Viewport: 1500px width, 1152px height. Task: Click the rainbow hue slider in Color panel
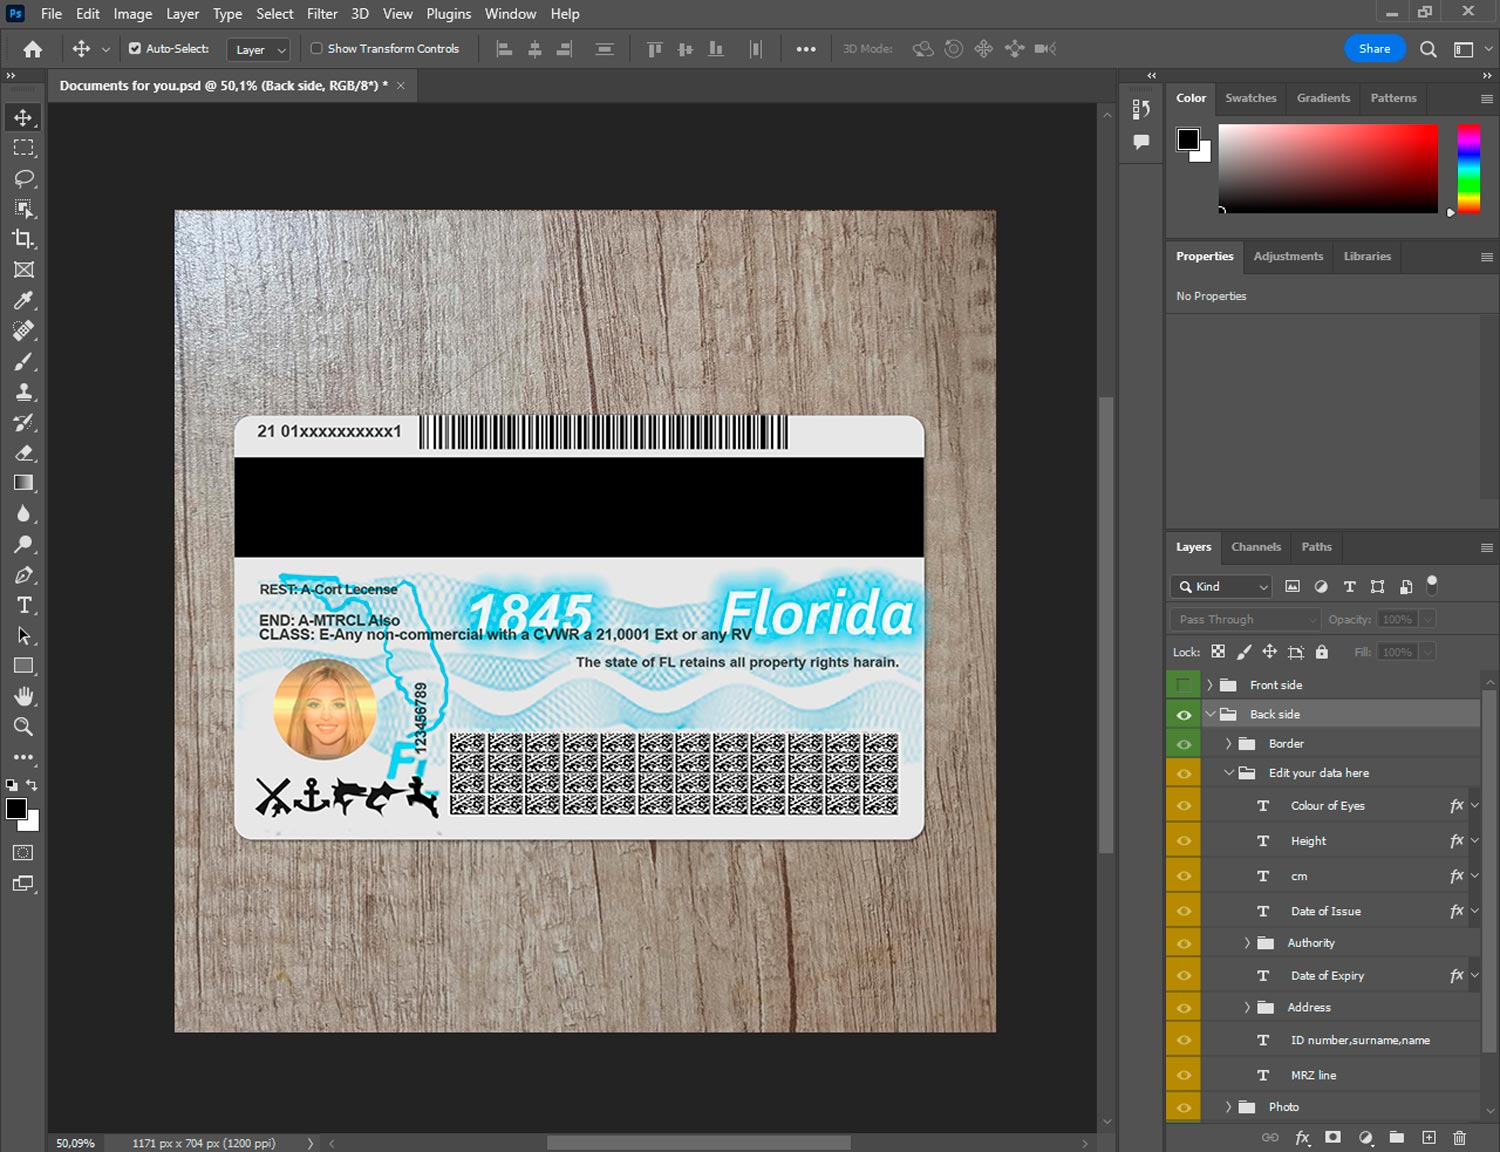(x=1468, y=168)
